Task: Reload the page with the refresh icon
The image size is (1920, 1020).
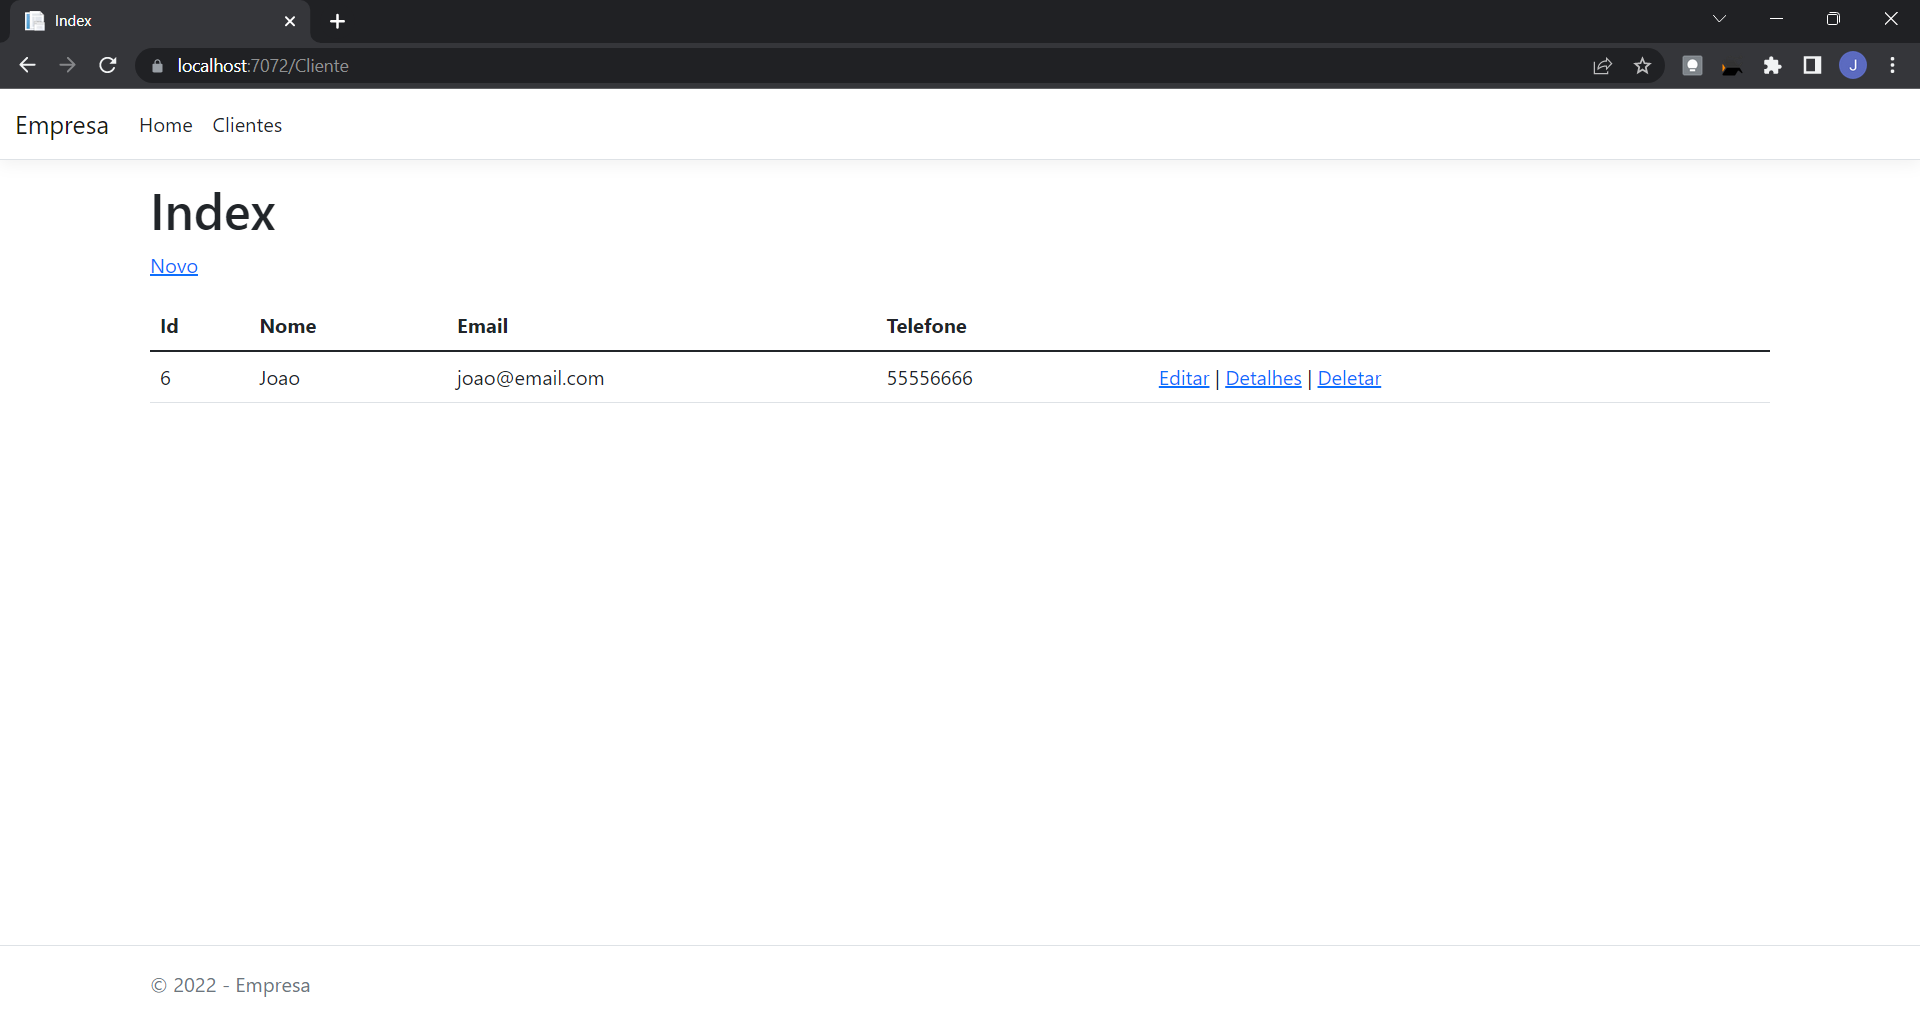Action: 107,65
